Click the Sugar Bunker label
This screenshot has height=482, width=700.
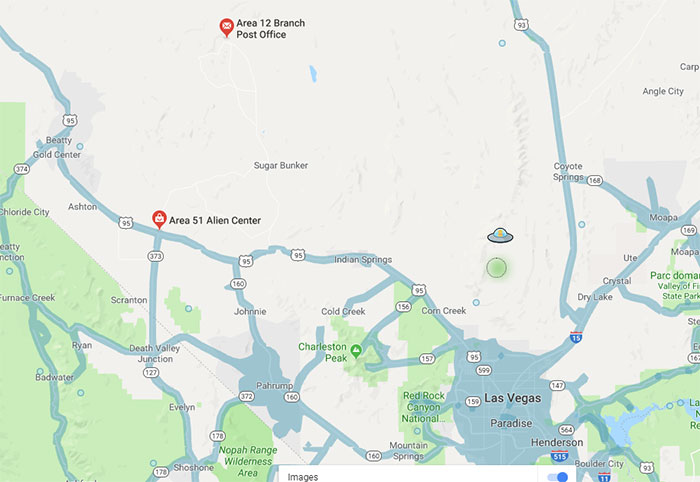(281, 165)
